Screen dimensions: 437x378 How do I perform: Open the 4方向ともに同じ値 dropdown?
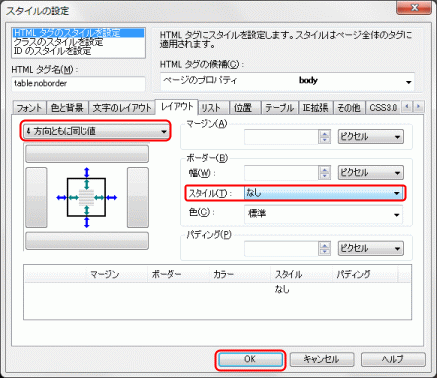click(x=96, y=131)
